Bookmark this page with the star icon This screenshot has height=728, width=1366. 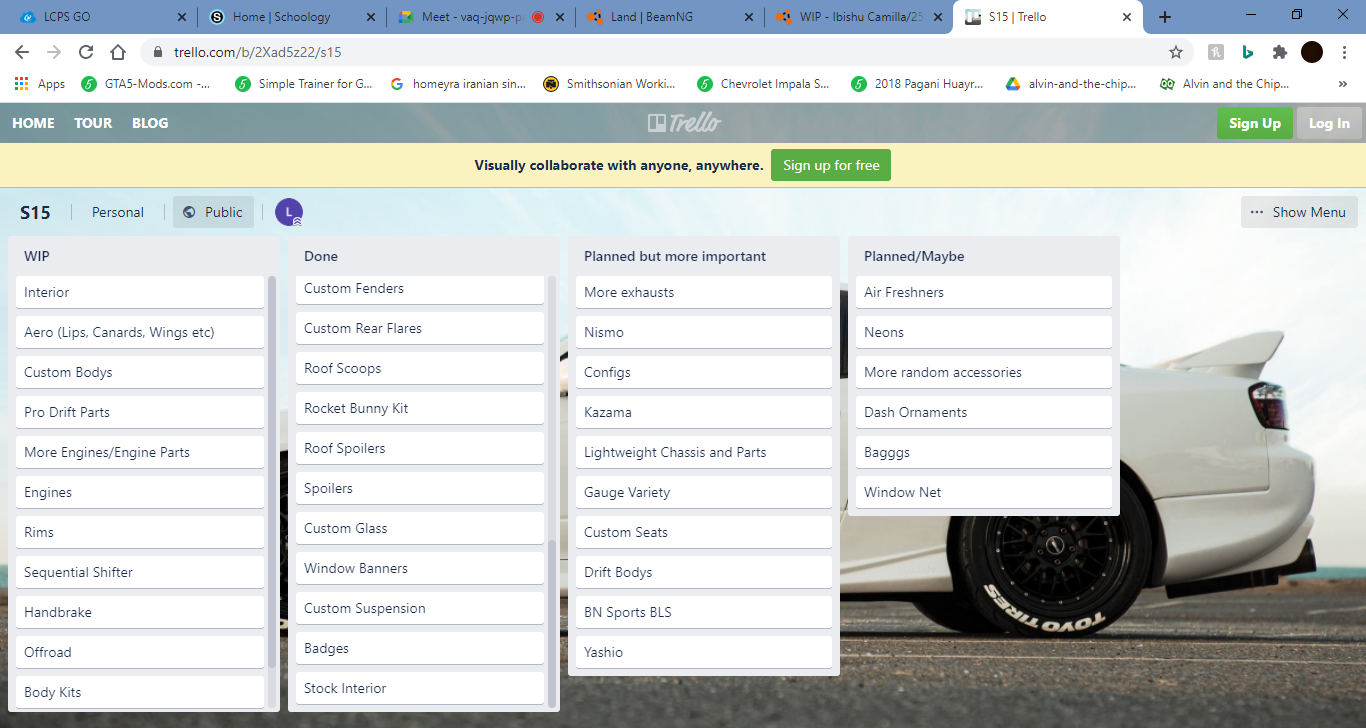pyautogui.click(x=1176, y=52)
